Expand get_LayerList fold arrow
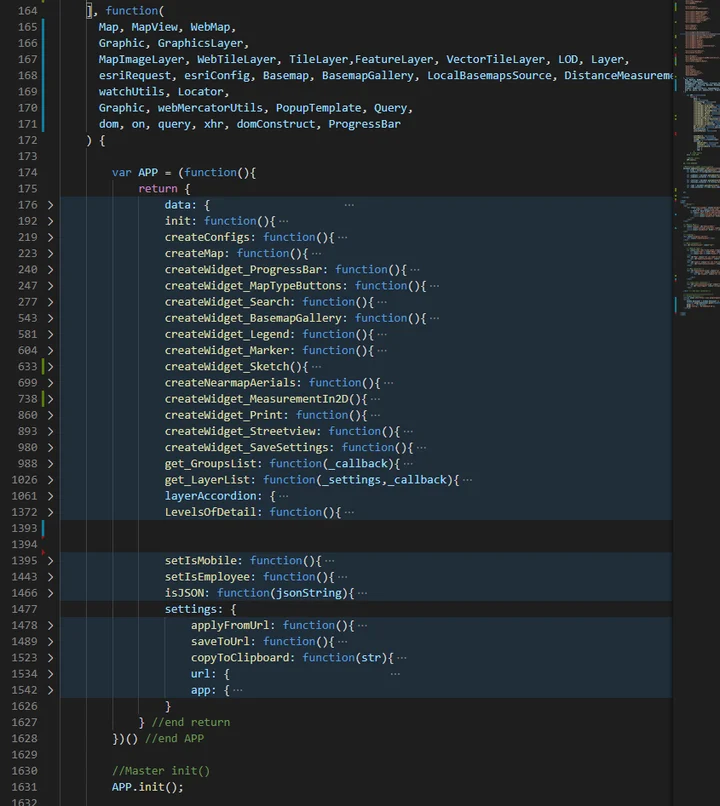The width and height of the screenshot is (720, 806). point(50,480)
